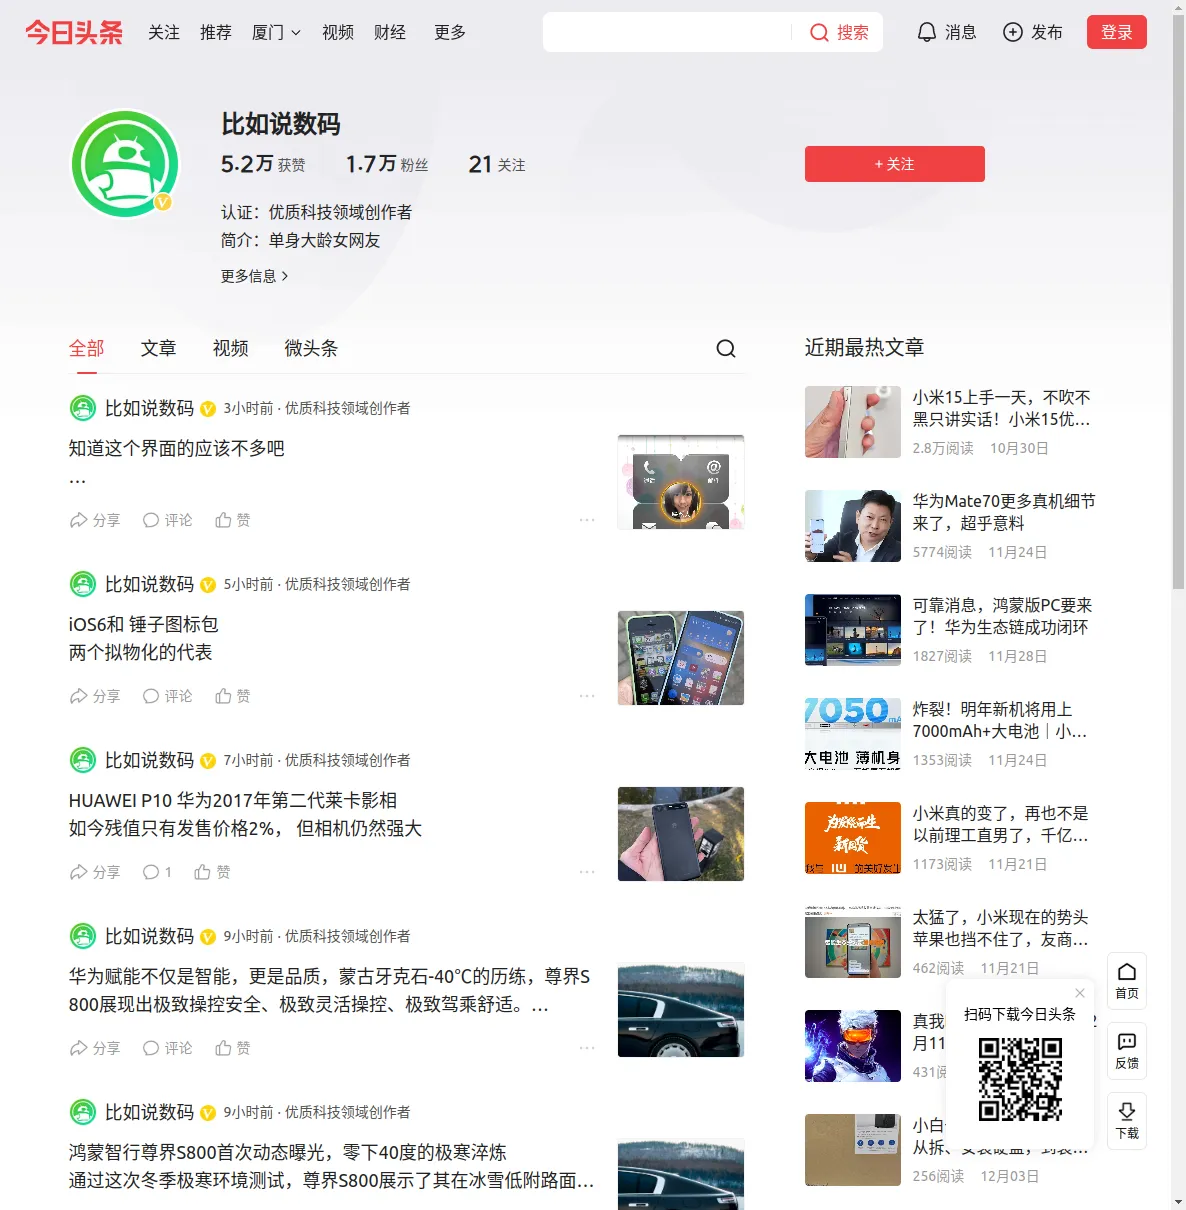Open thumbnail of 华为赋能 尊界S800 post

681,1010
